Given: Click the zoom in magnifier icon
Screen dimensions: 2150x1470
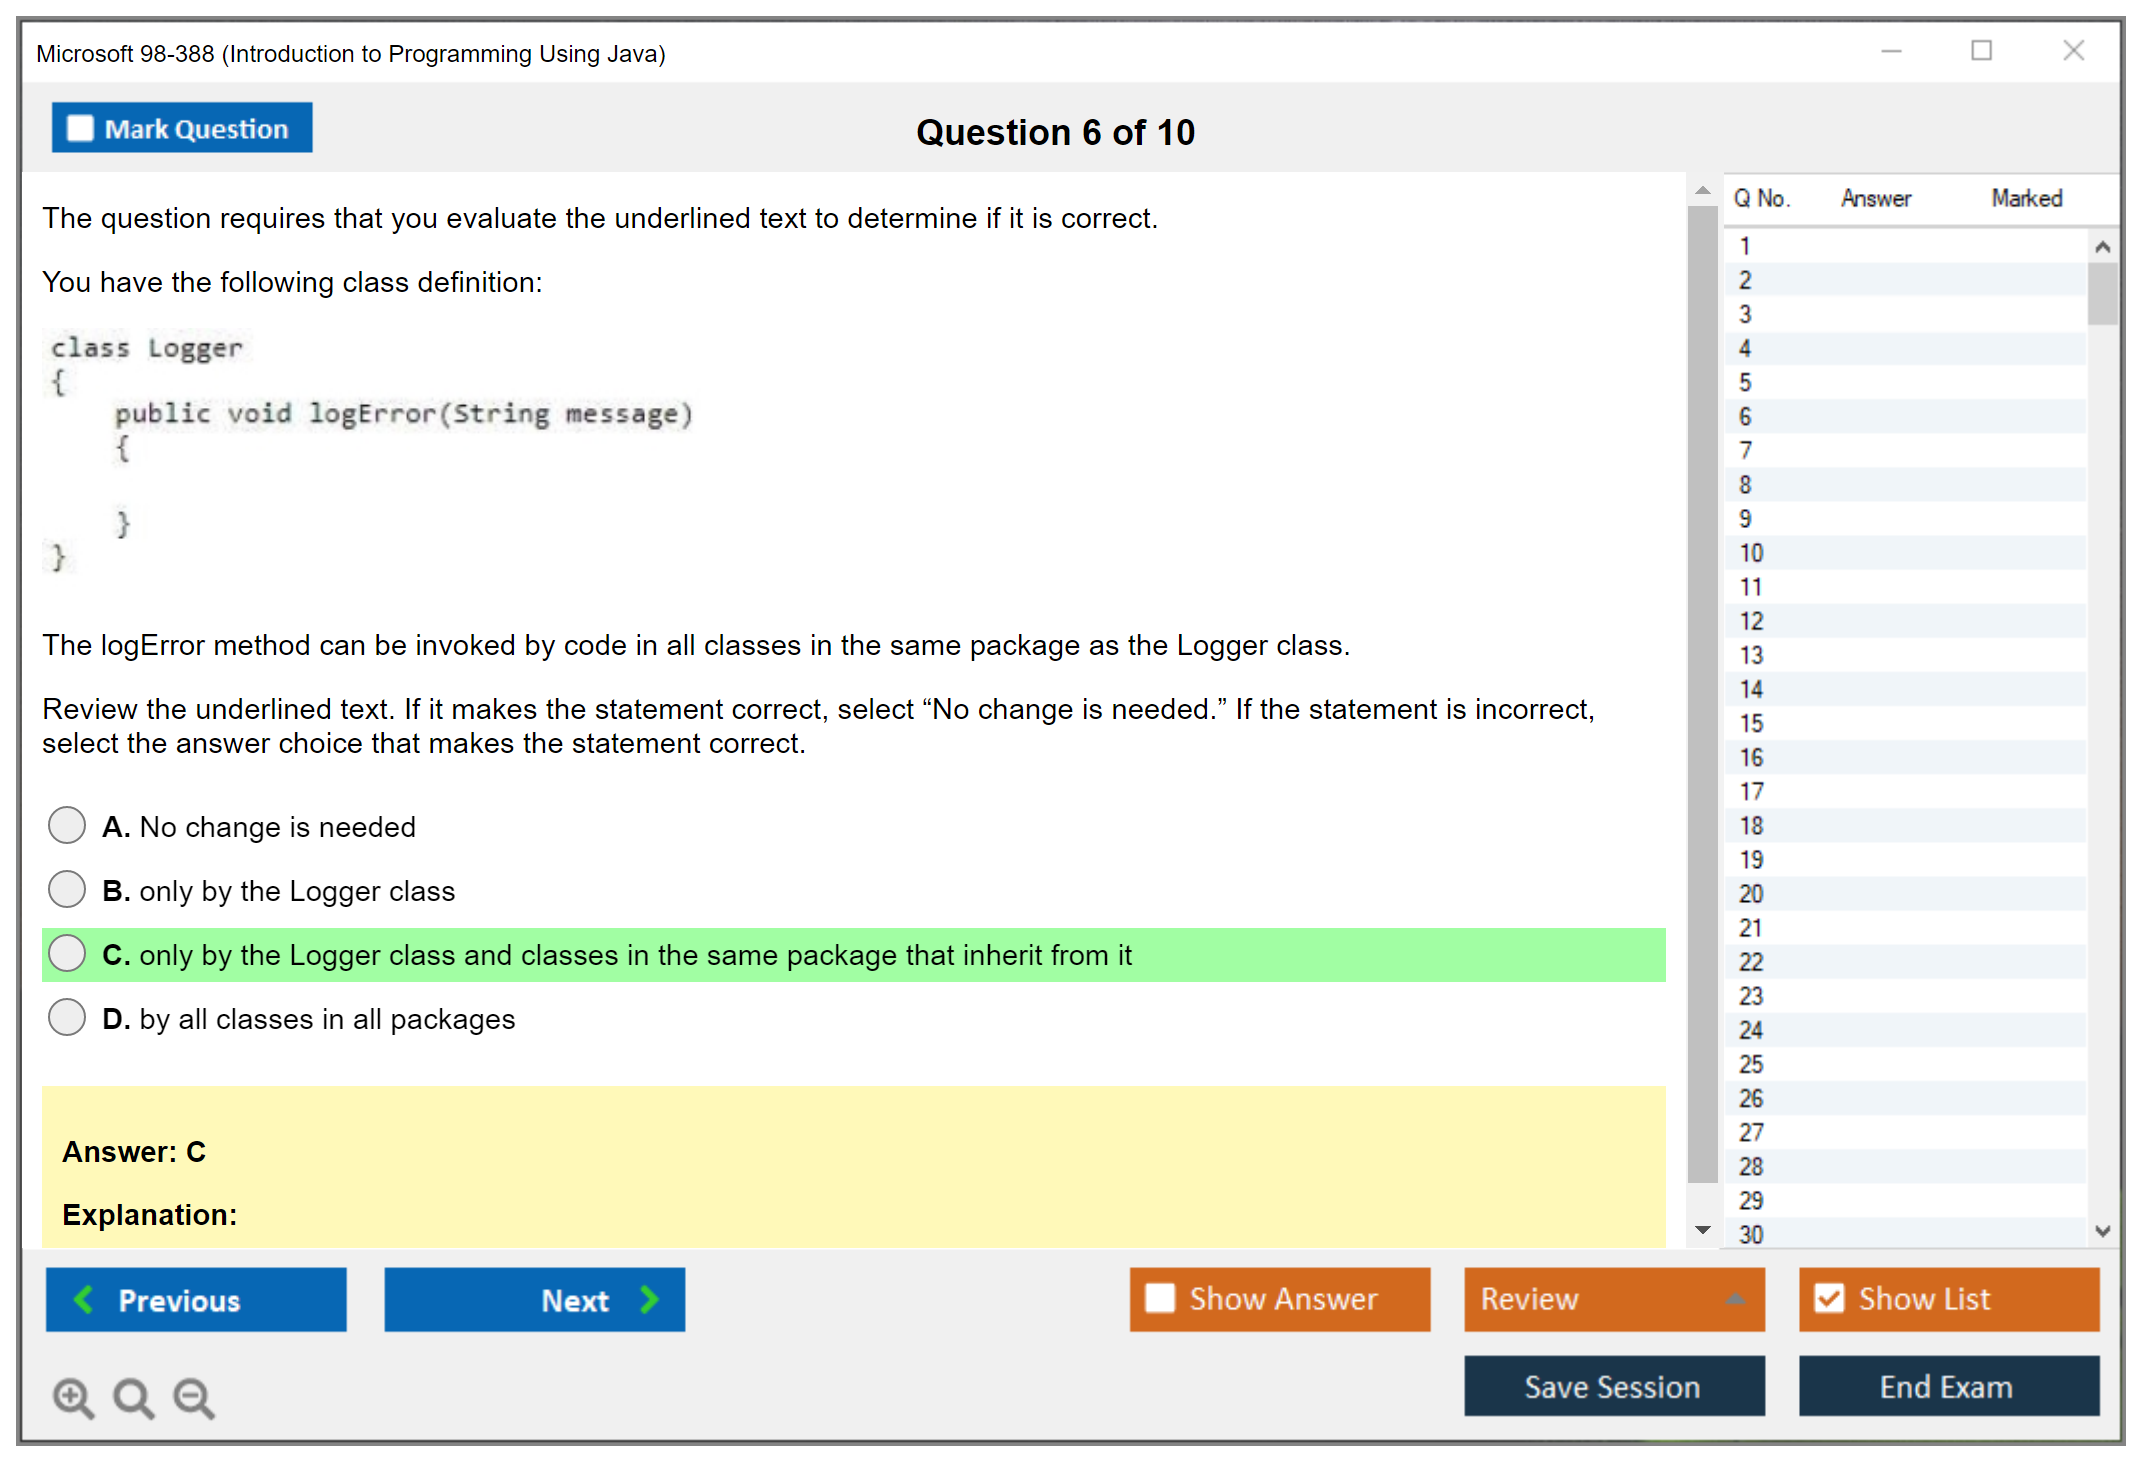Looking at the screenshot, I should click(x=72, y=1396).
